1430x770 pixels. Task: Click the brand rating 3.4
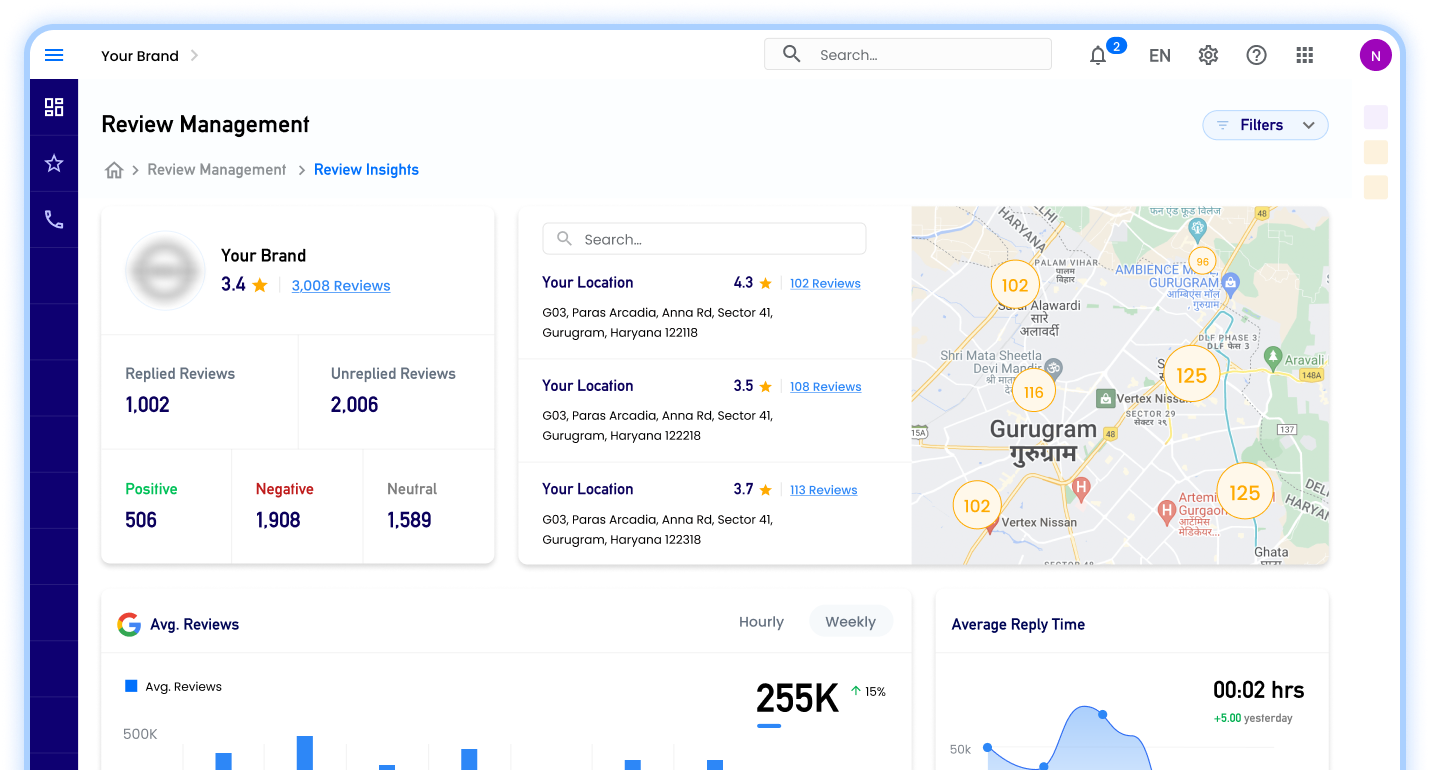(x=233, y=285)
